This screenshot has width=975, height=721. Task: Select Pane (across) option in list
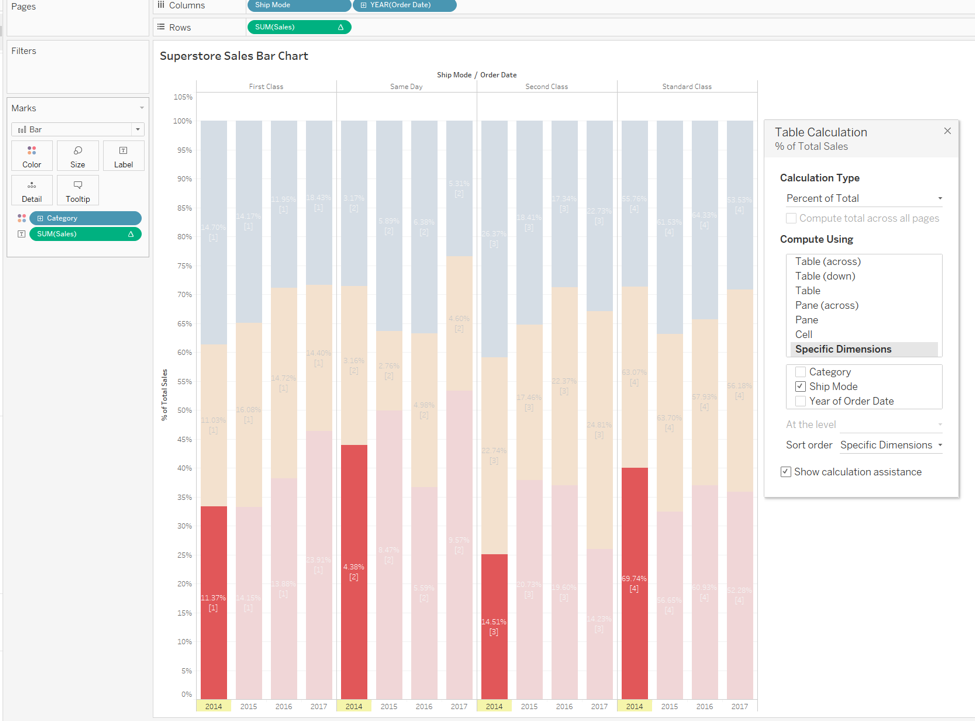(x=826, y=306)
